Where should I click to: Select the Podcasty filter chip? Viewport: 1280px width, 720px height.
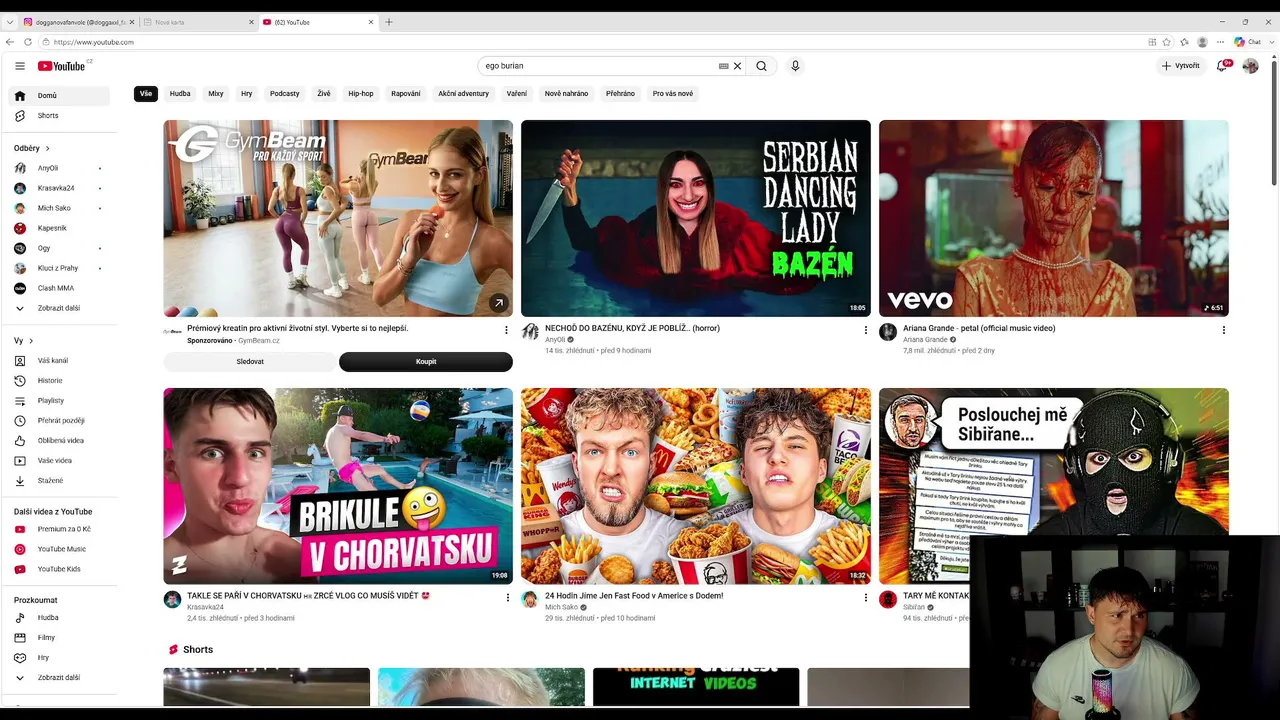(x=285, y=94)
